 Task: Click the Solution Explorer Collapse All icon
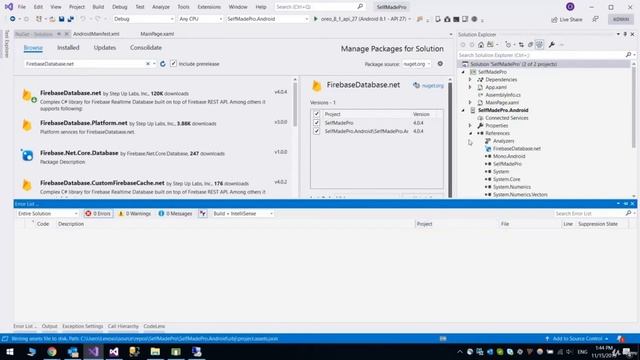(530, 44)
